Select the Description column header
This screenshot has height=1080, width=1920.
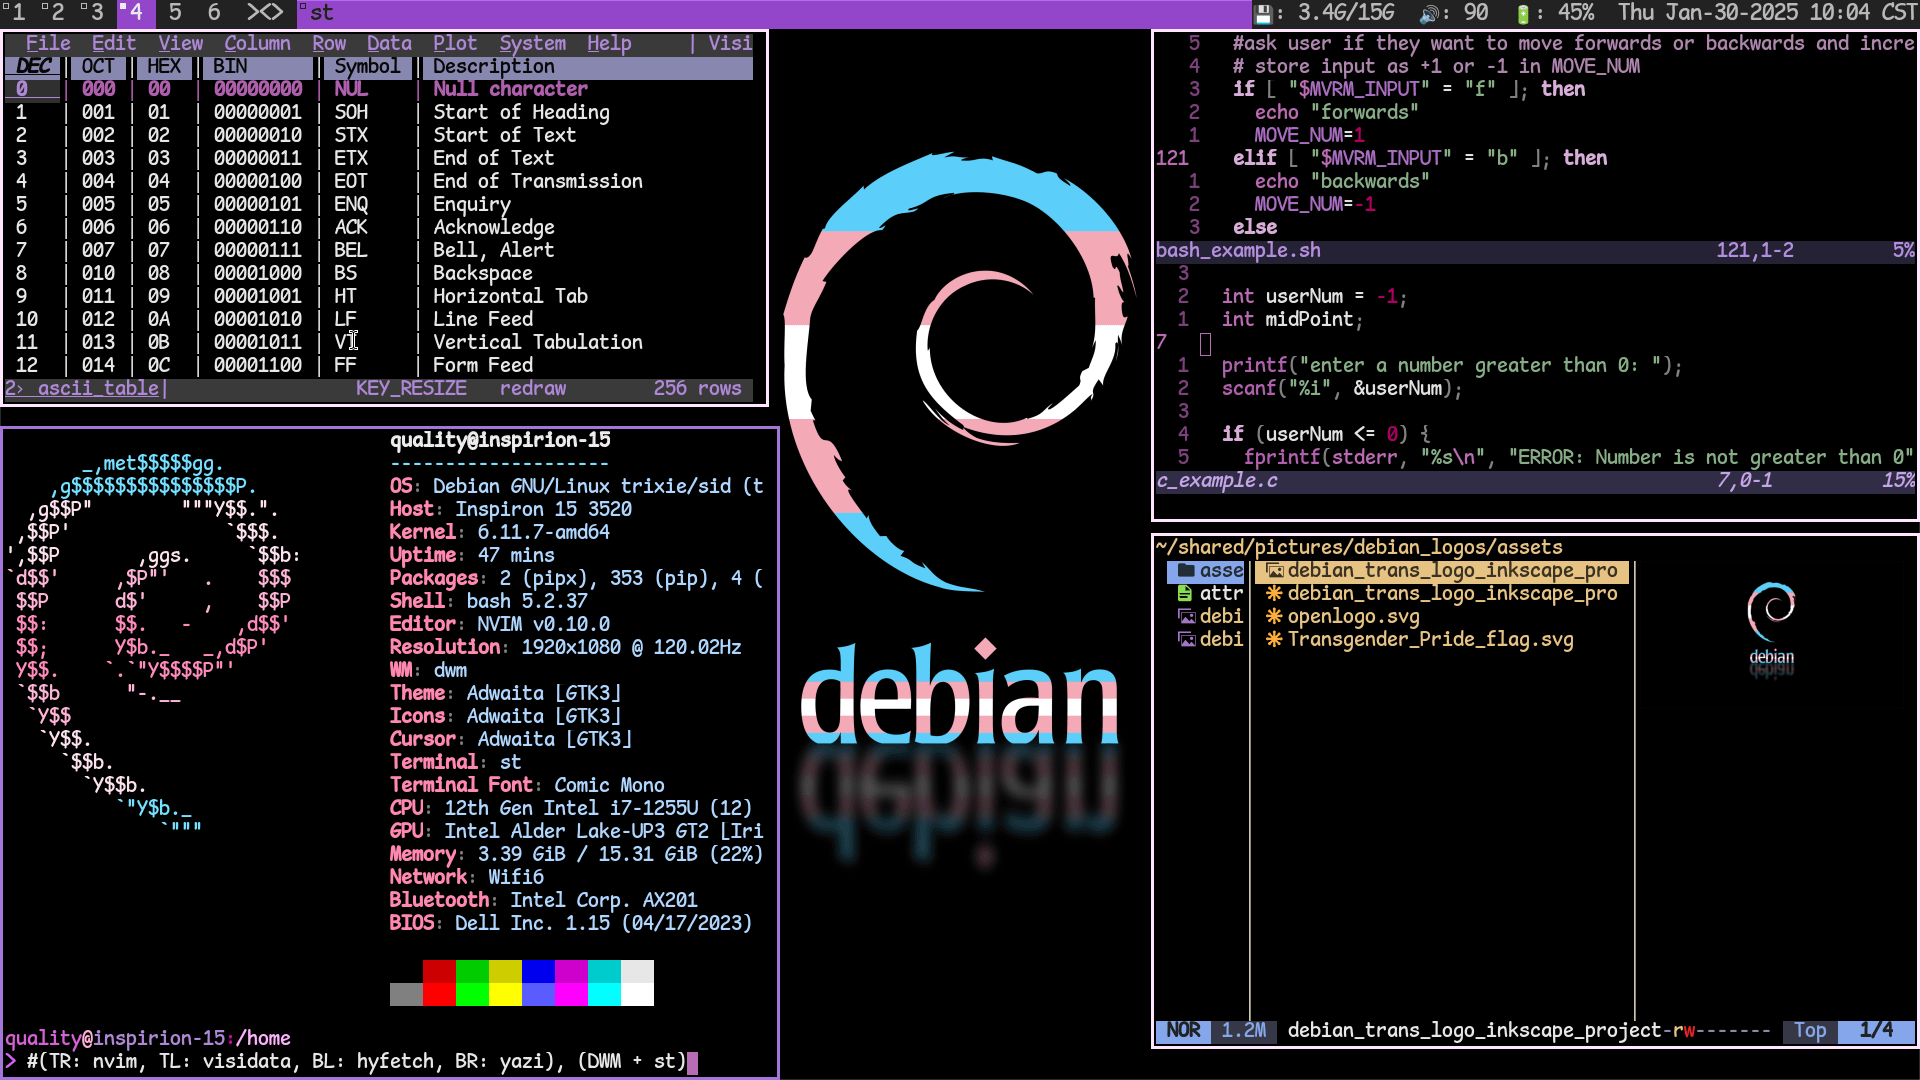point(588,66)
